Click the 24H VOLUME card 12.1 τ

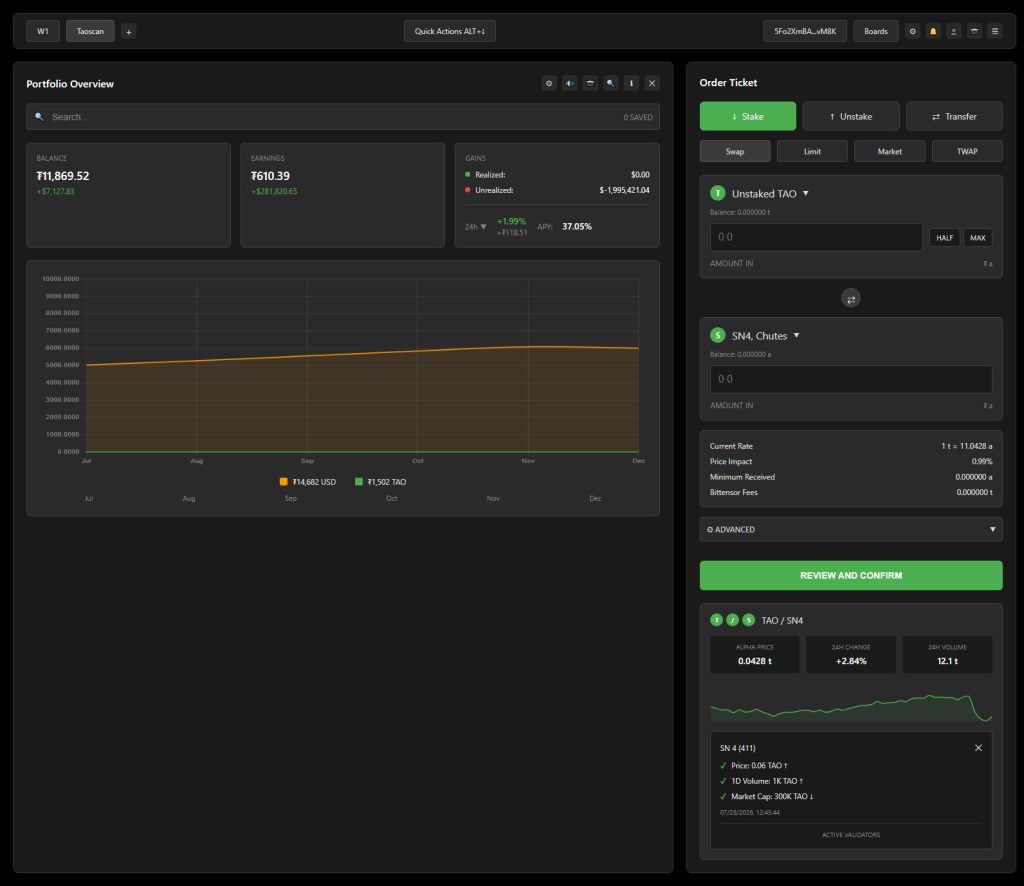(x=948, y=654)
